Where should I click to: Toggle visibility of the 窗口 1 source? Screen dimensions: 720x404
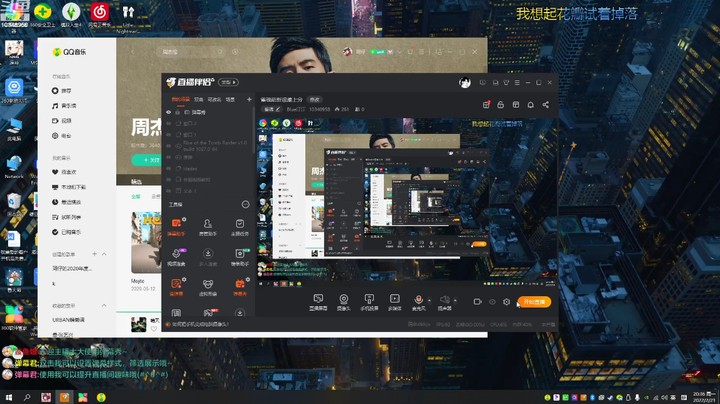pyautogui.click(x=169, y=135)
